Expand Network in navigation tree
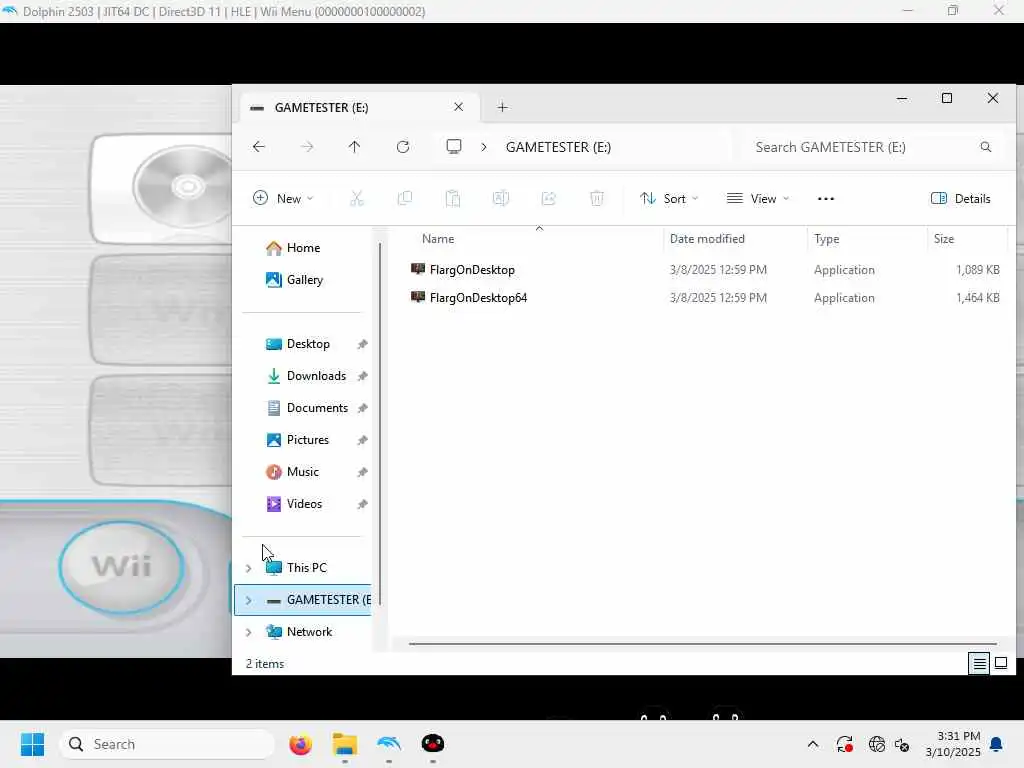Image resolution: width=1024 pixels, height=768 pixels. pos(249,632)
